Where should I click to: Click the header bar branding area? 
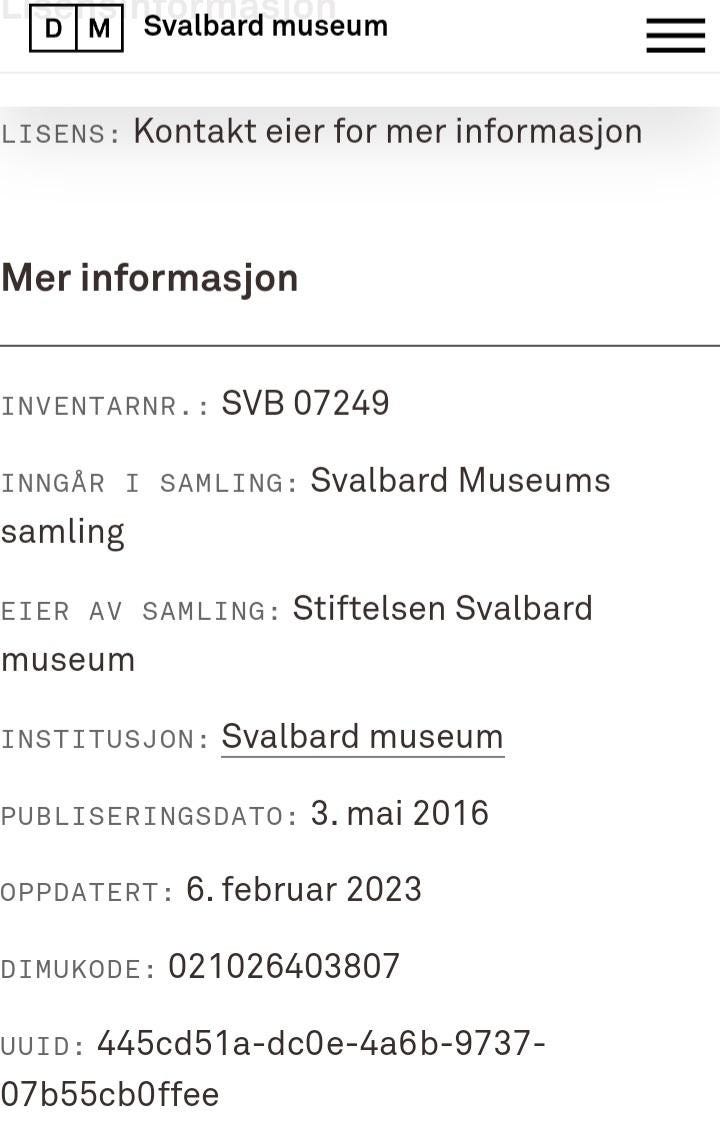click(200, 27)
